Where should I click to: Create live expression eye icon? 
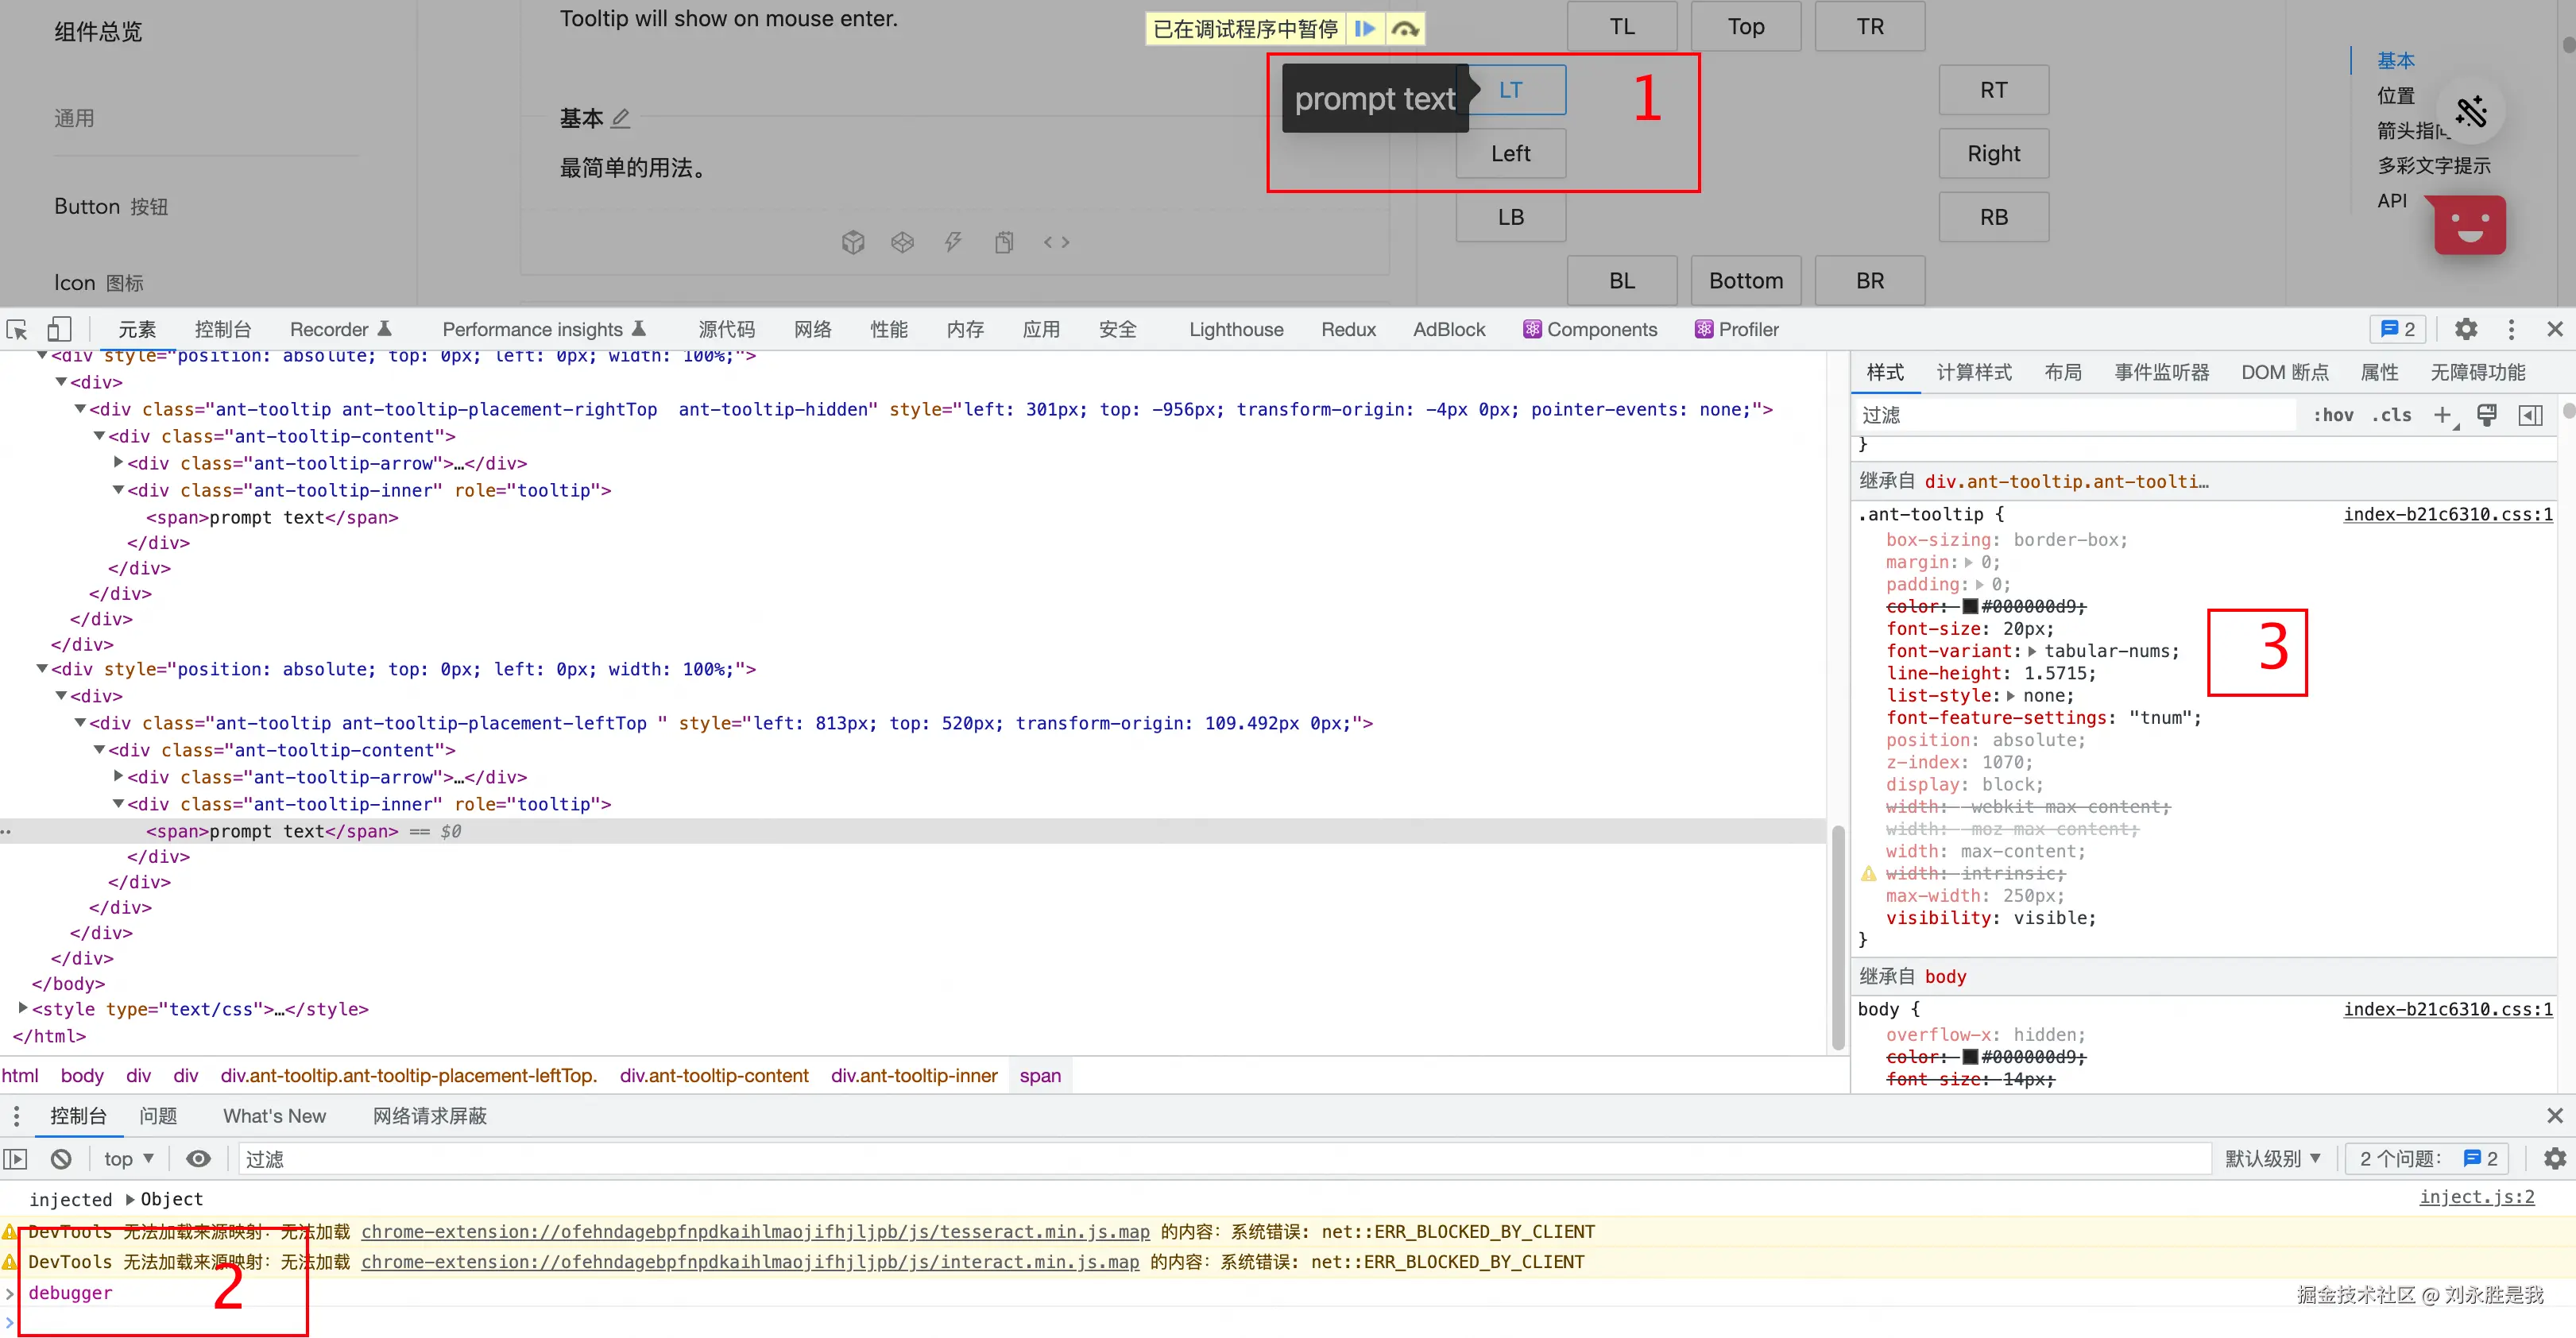[199, 1158]
